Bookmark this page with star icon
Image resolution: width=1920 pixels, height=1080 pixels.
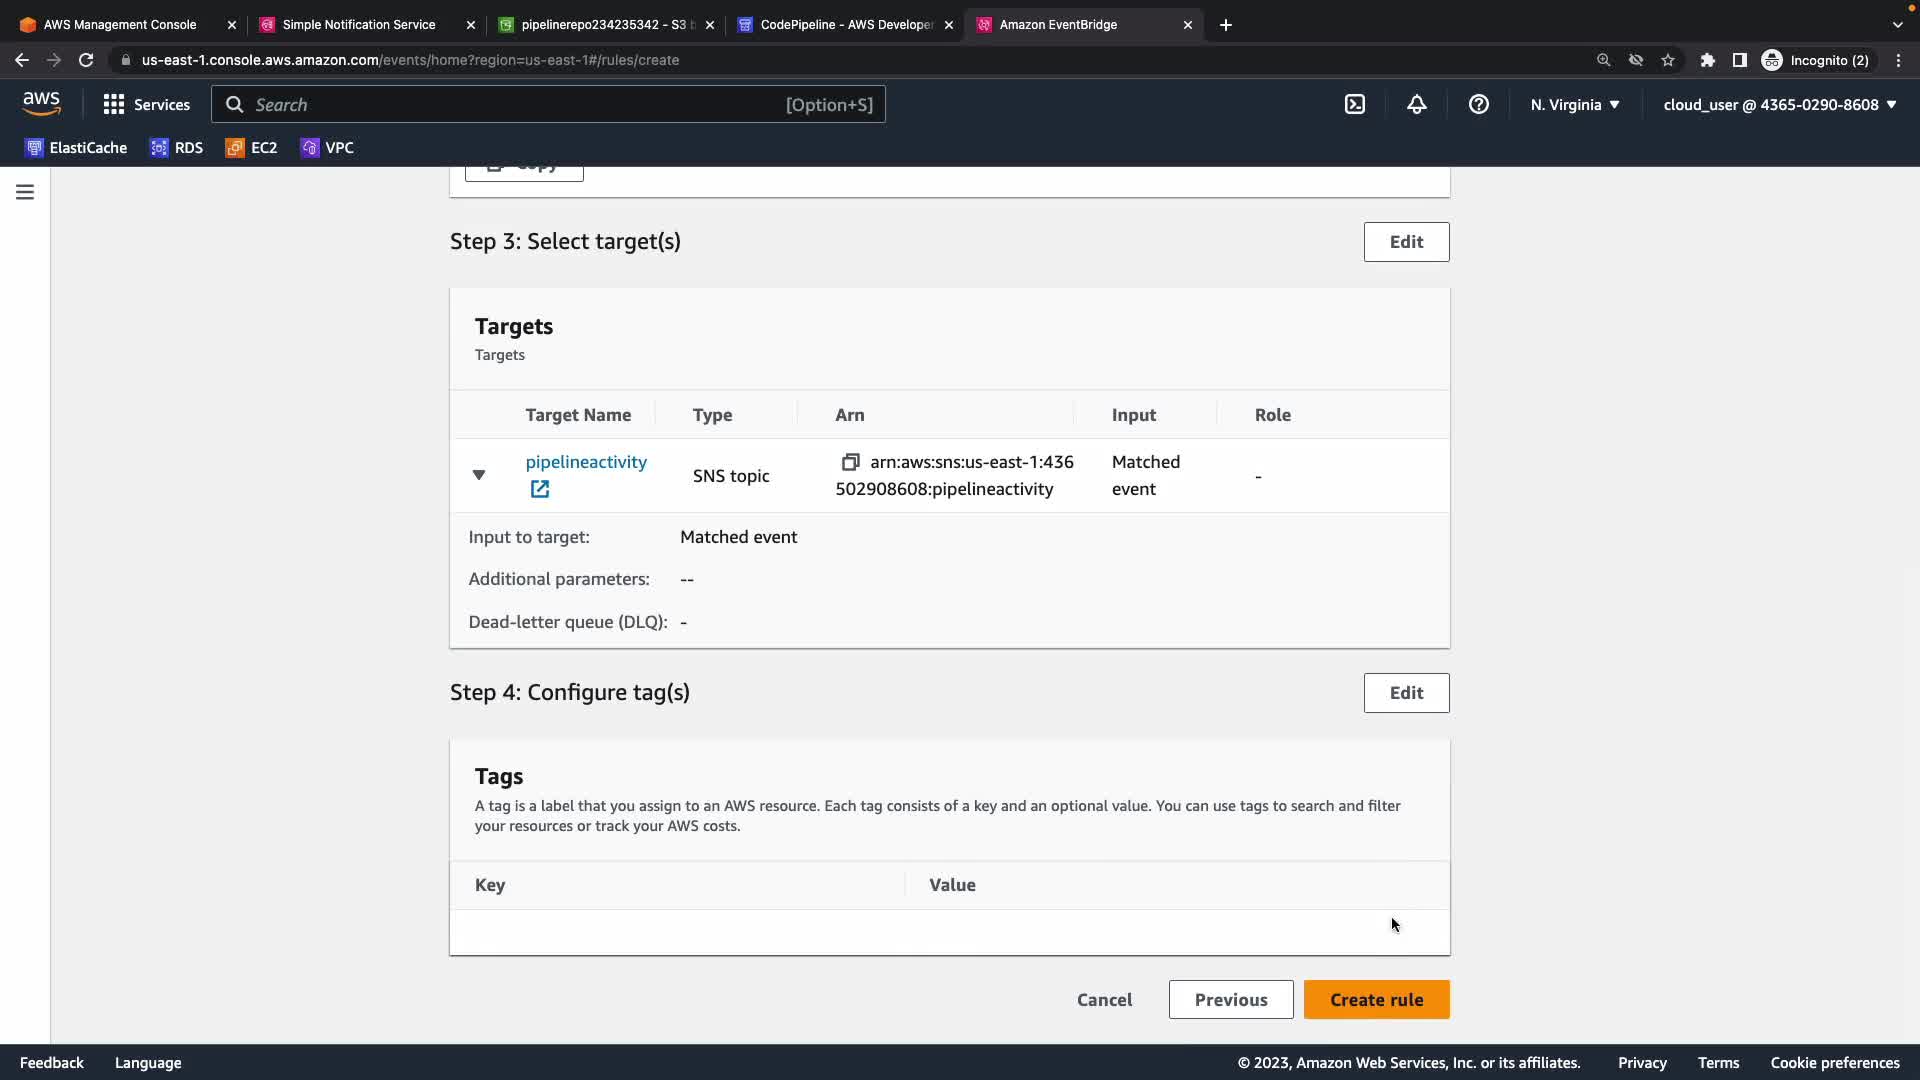pyautogui.click(x=1668, y=60)
